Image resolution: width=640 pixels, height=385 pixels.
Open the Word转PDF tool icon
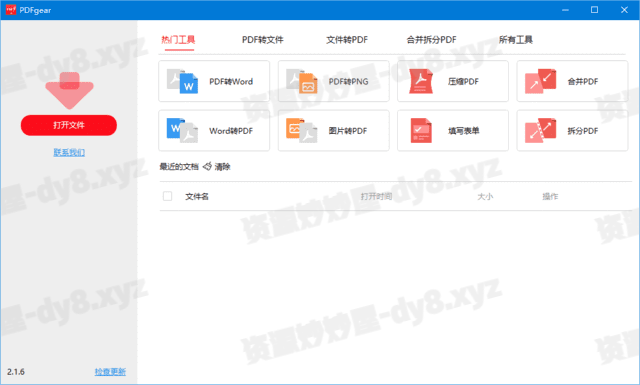pos(182,131)
